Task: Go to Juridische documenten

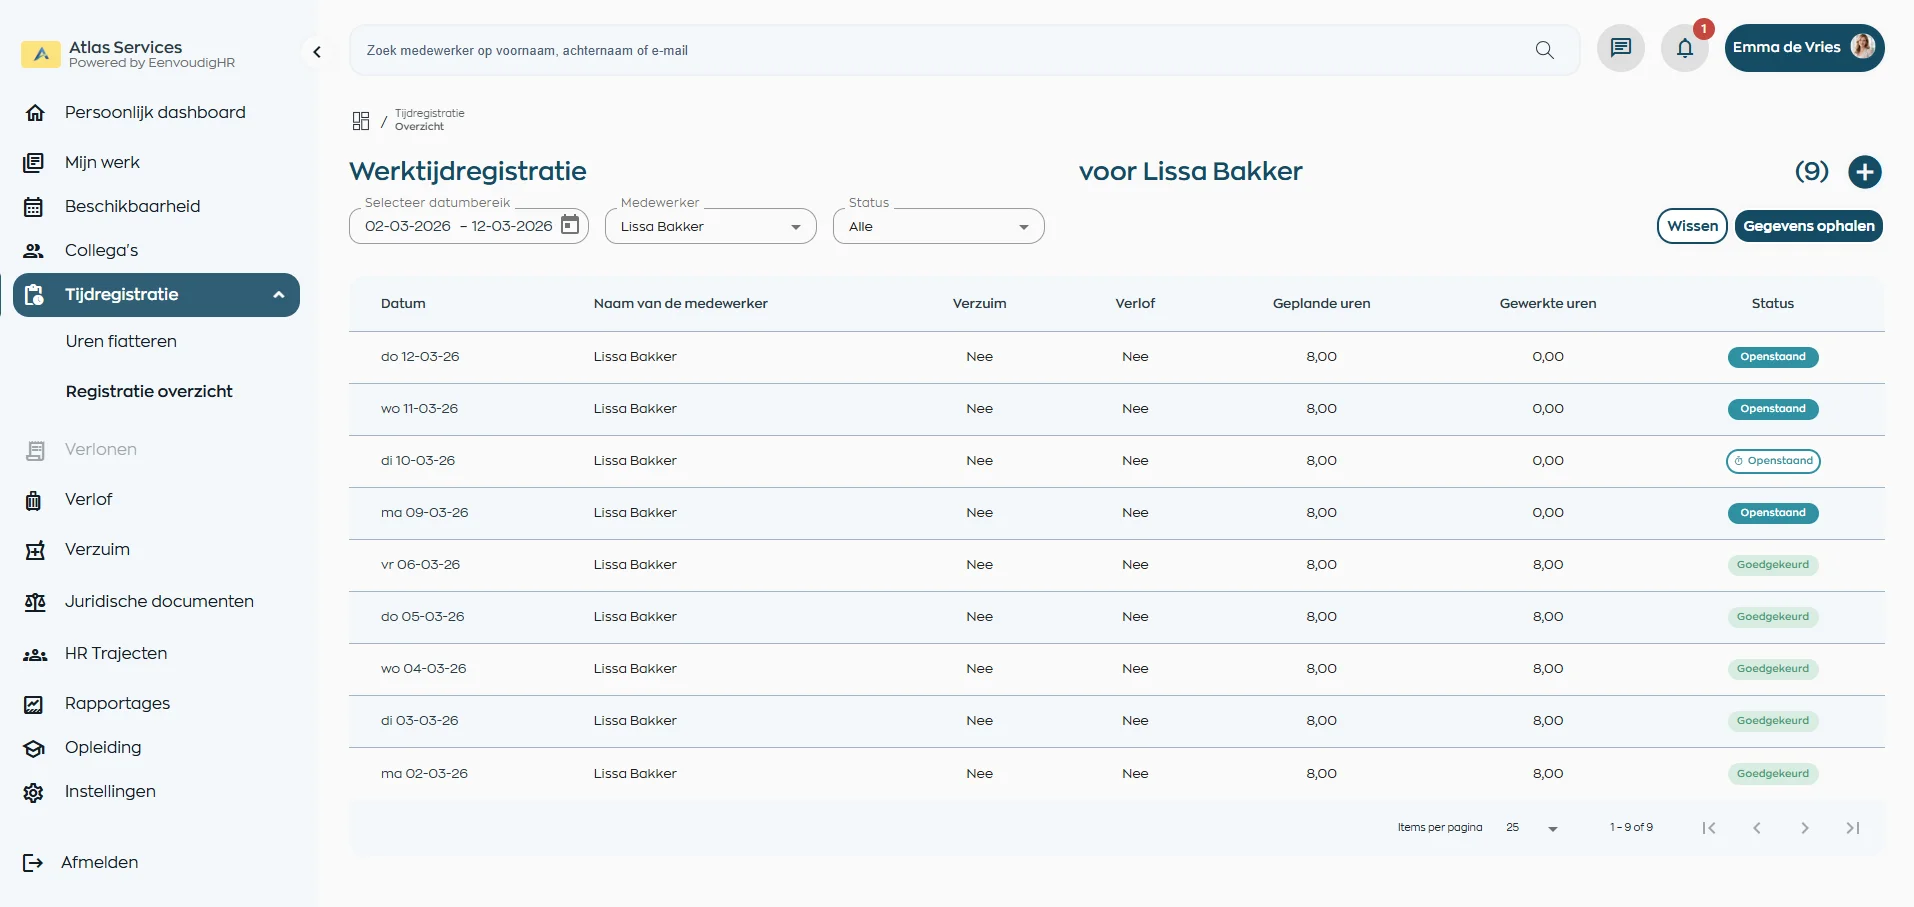Action: pos(159,602)
